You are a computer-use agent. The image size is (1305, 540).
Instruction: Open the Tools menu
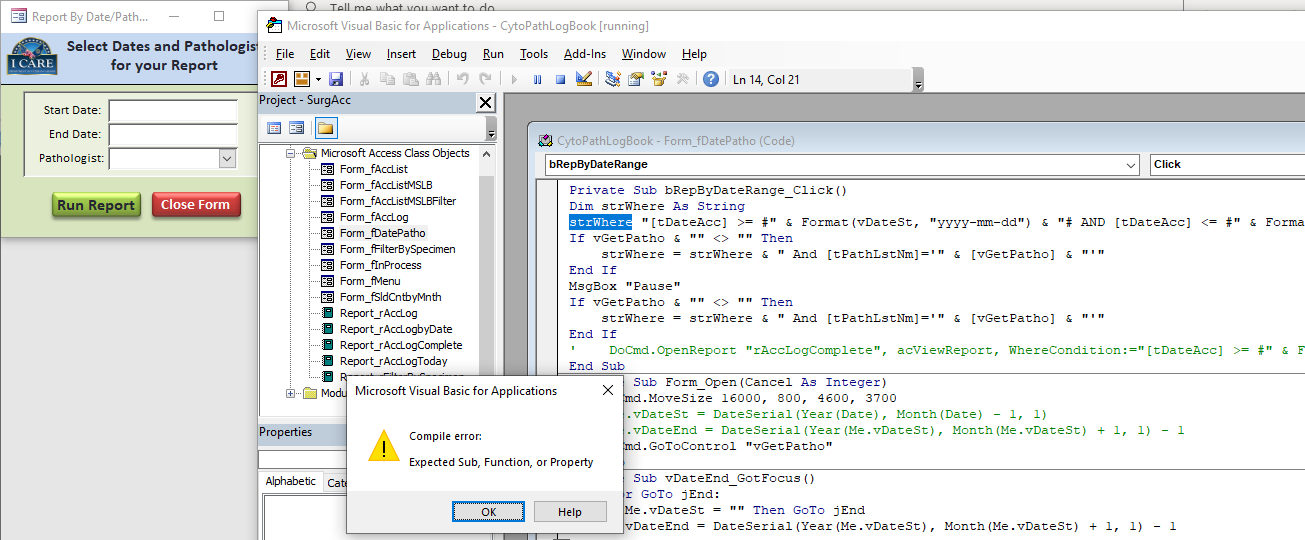(534, 54)
